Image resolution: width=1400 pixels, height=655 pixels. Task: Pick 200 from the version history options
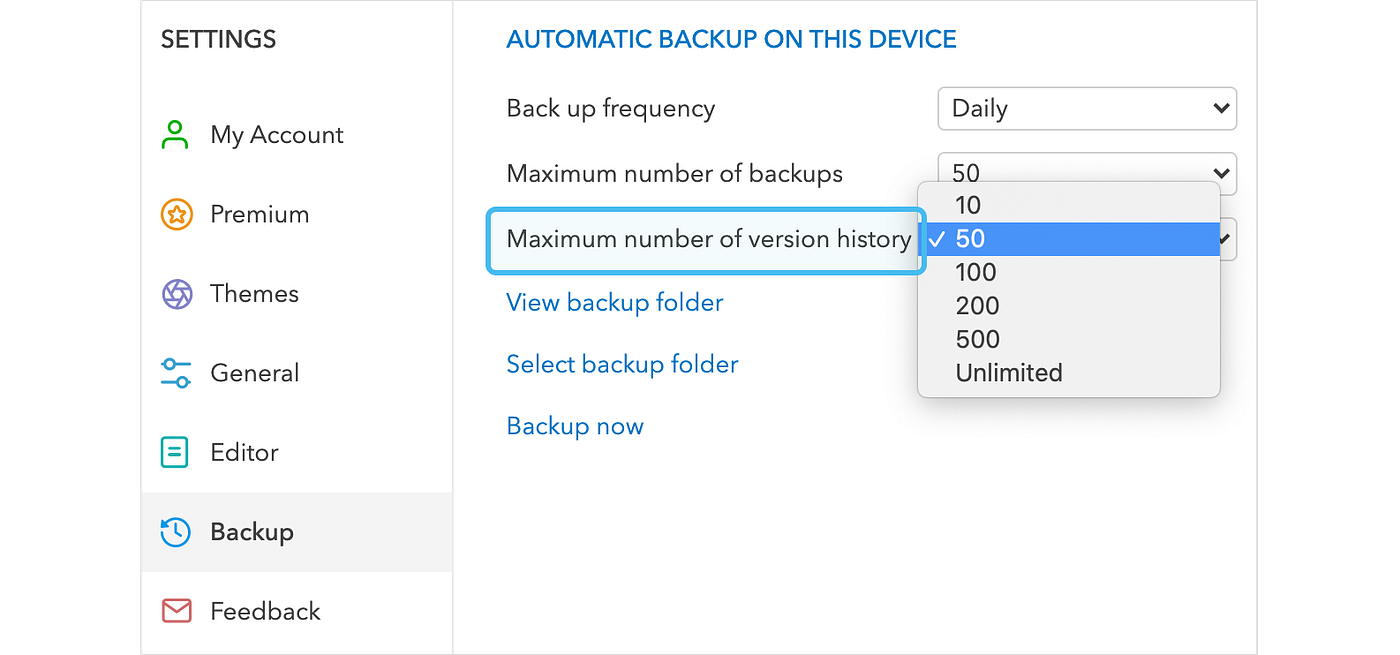click(x=977, y=306)
